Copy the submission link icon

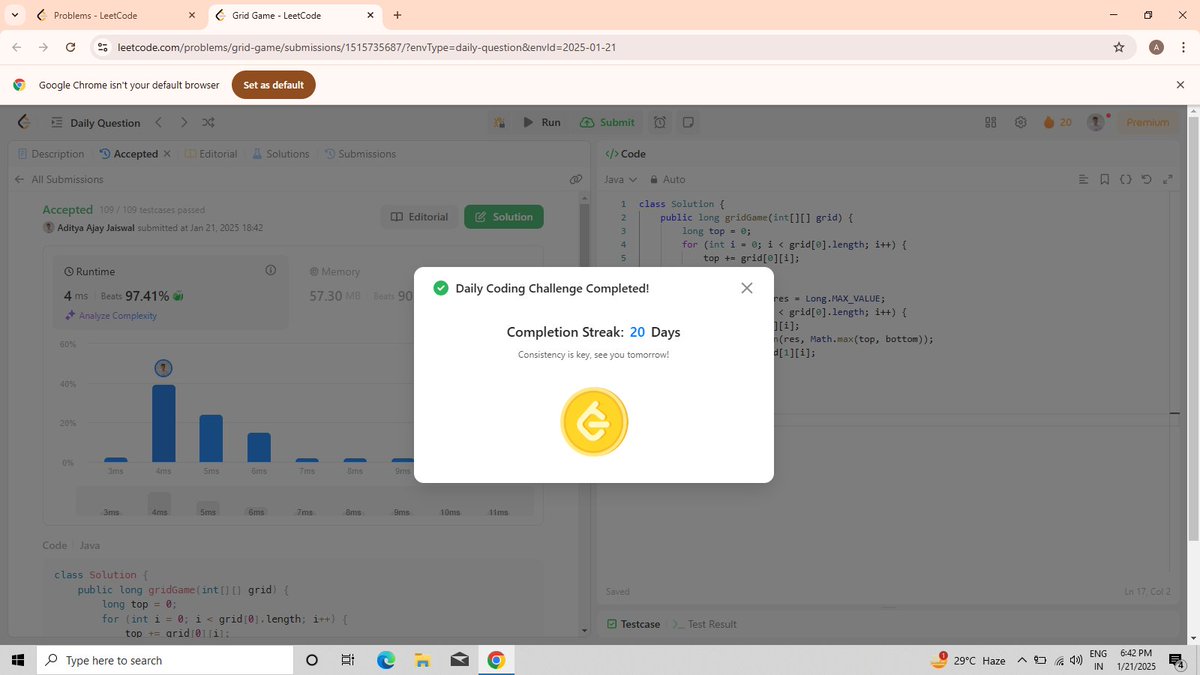point(576,179)
